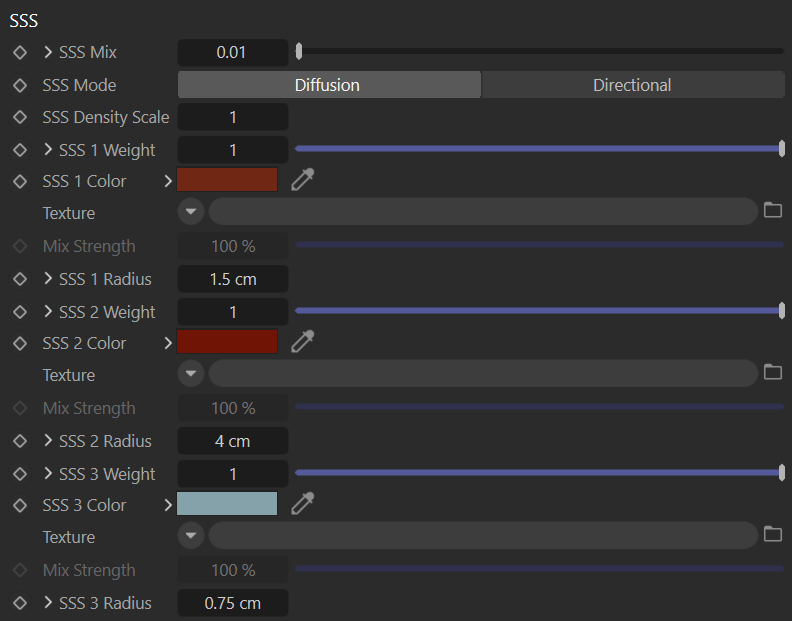Toggle the keyframe diamond for SSS 3 Radius
This screenshot has width=792, height=621.
(x=20, y=603)
